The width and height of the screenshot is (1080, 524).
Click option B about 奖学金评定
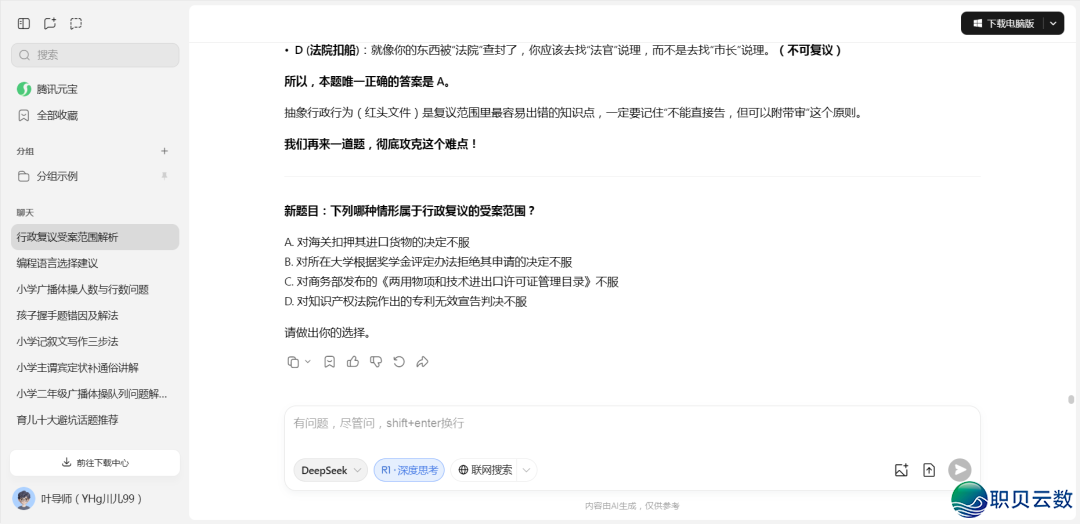click(428, 262)
